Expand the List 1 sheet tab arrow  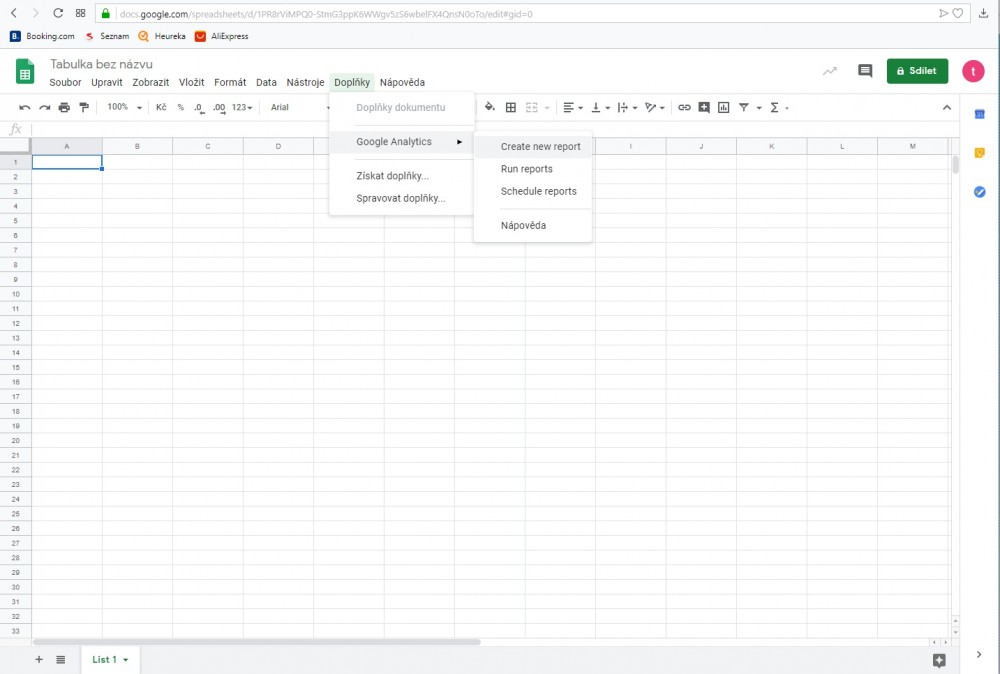(126, 660)
